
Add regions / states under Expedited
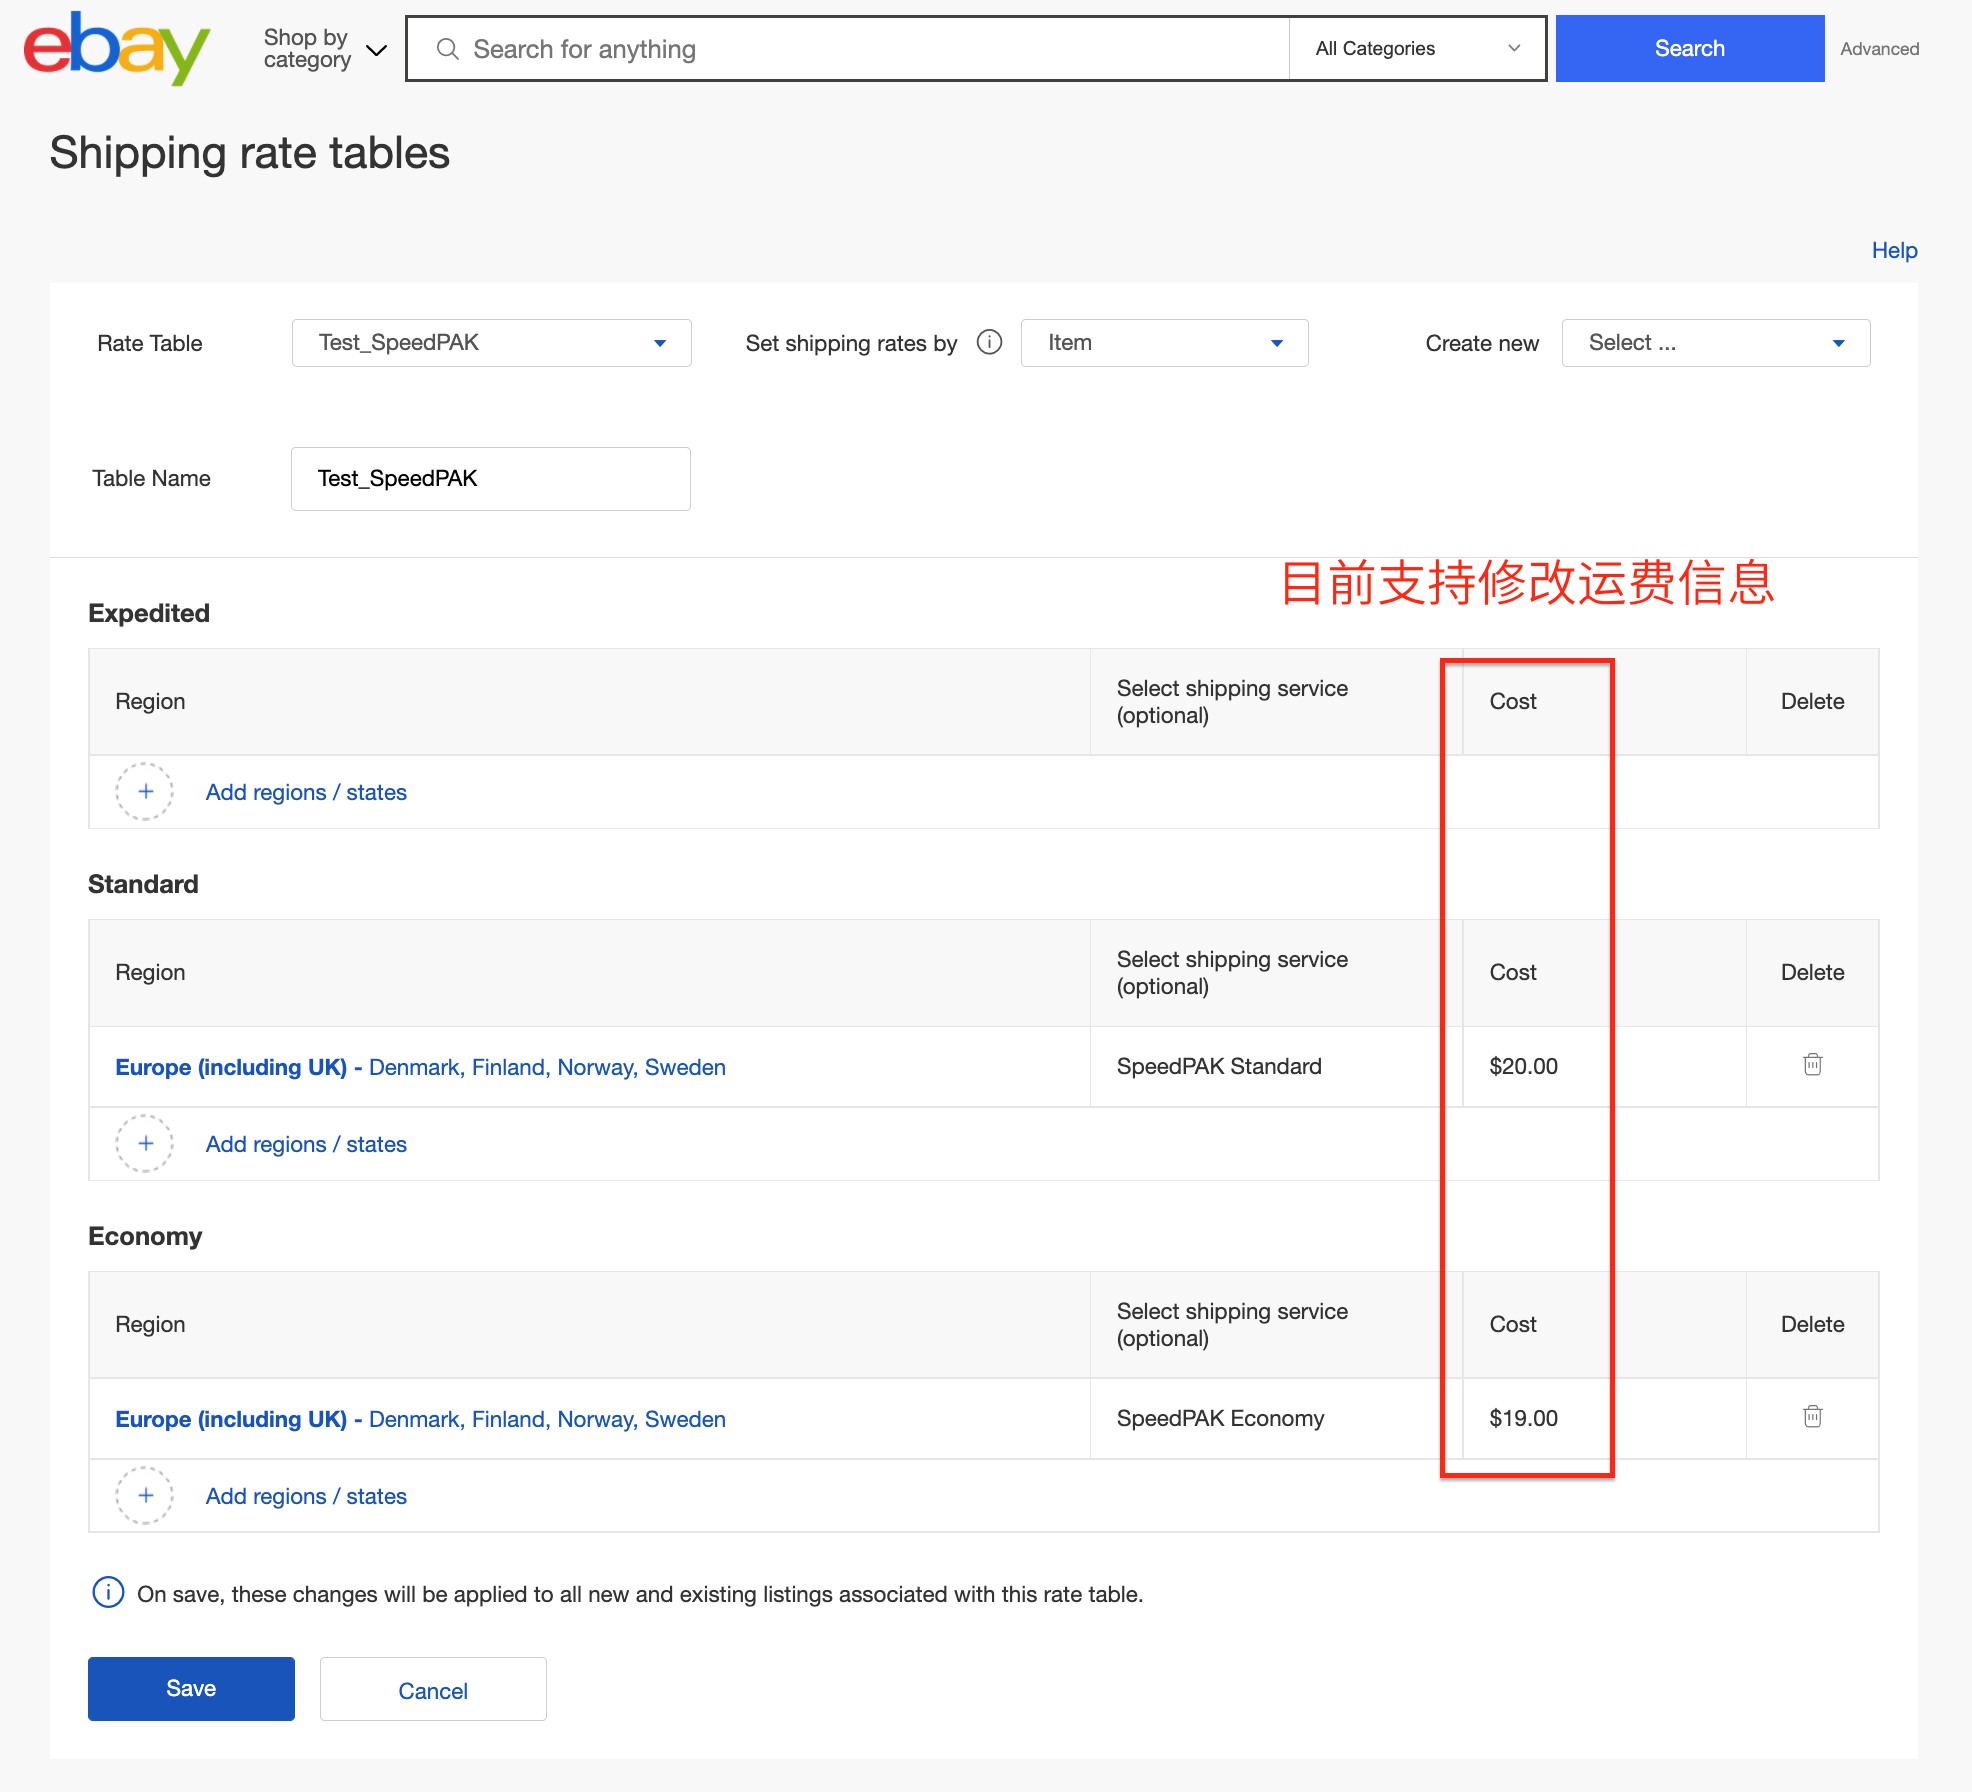306,793
